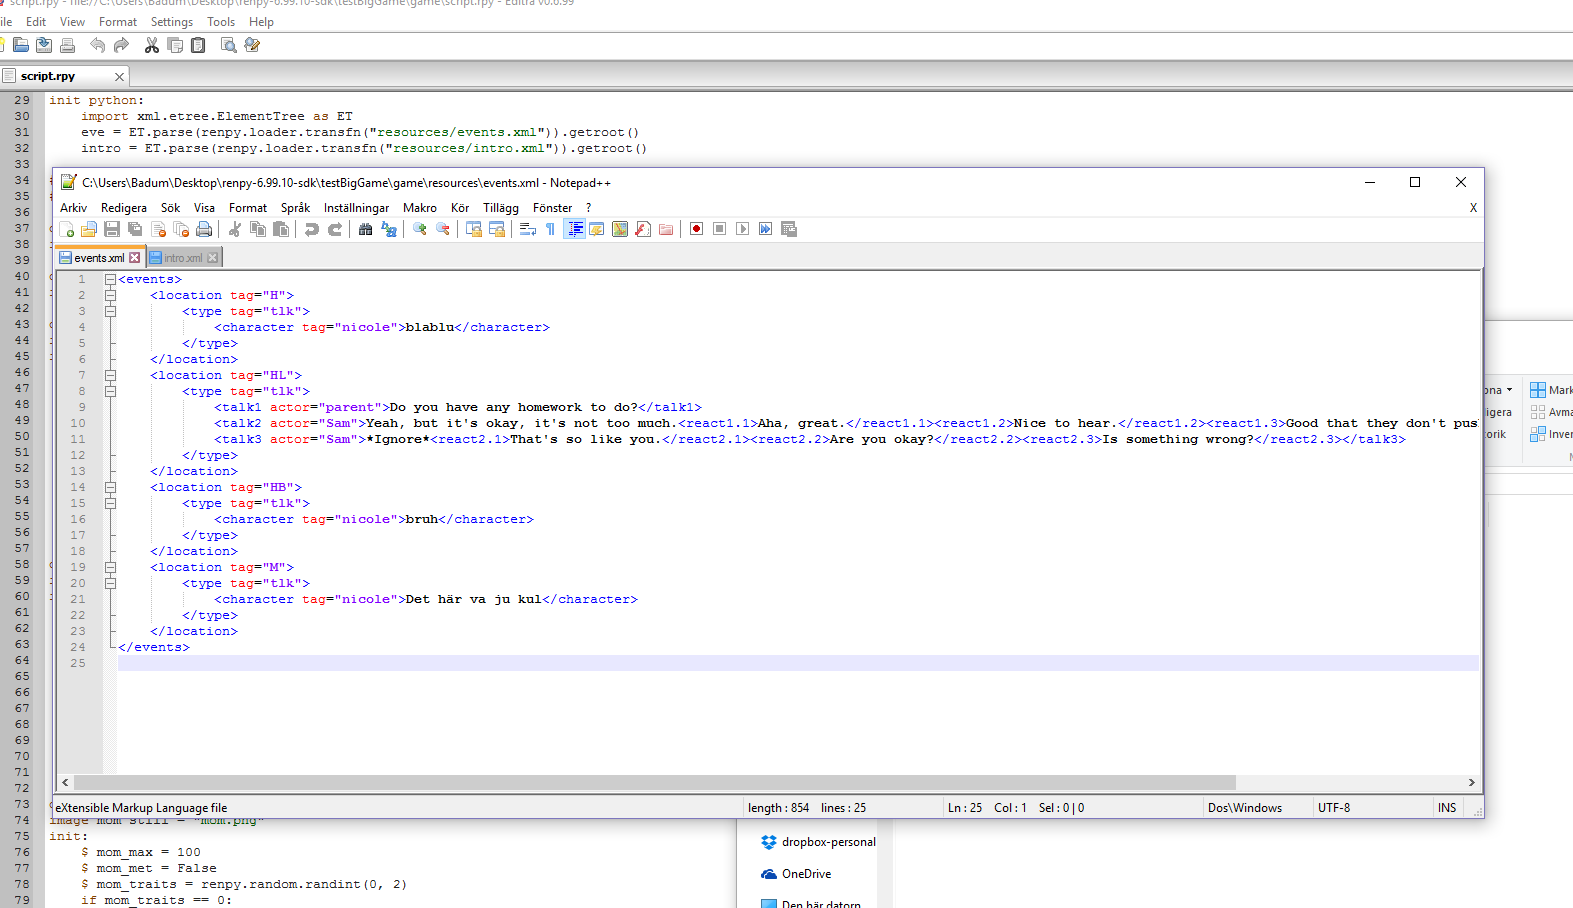
Task: Open the Redigera menu
Action: [124, 208]
